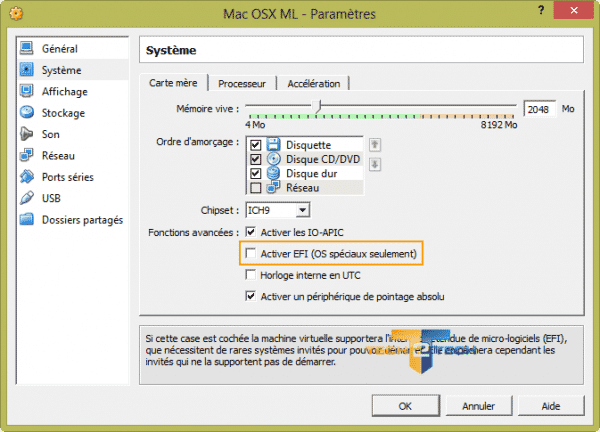Click the Mémoire vive slider handle

pos(316,106)
